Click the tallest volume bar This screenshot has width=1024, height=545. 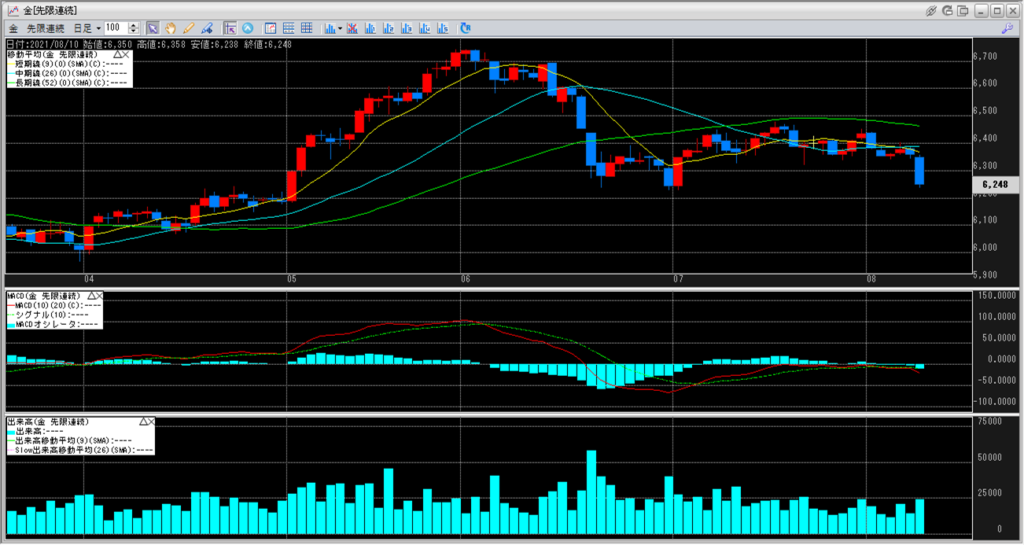point(592,492)
